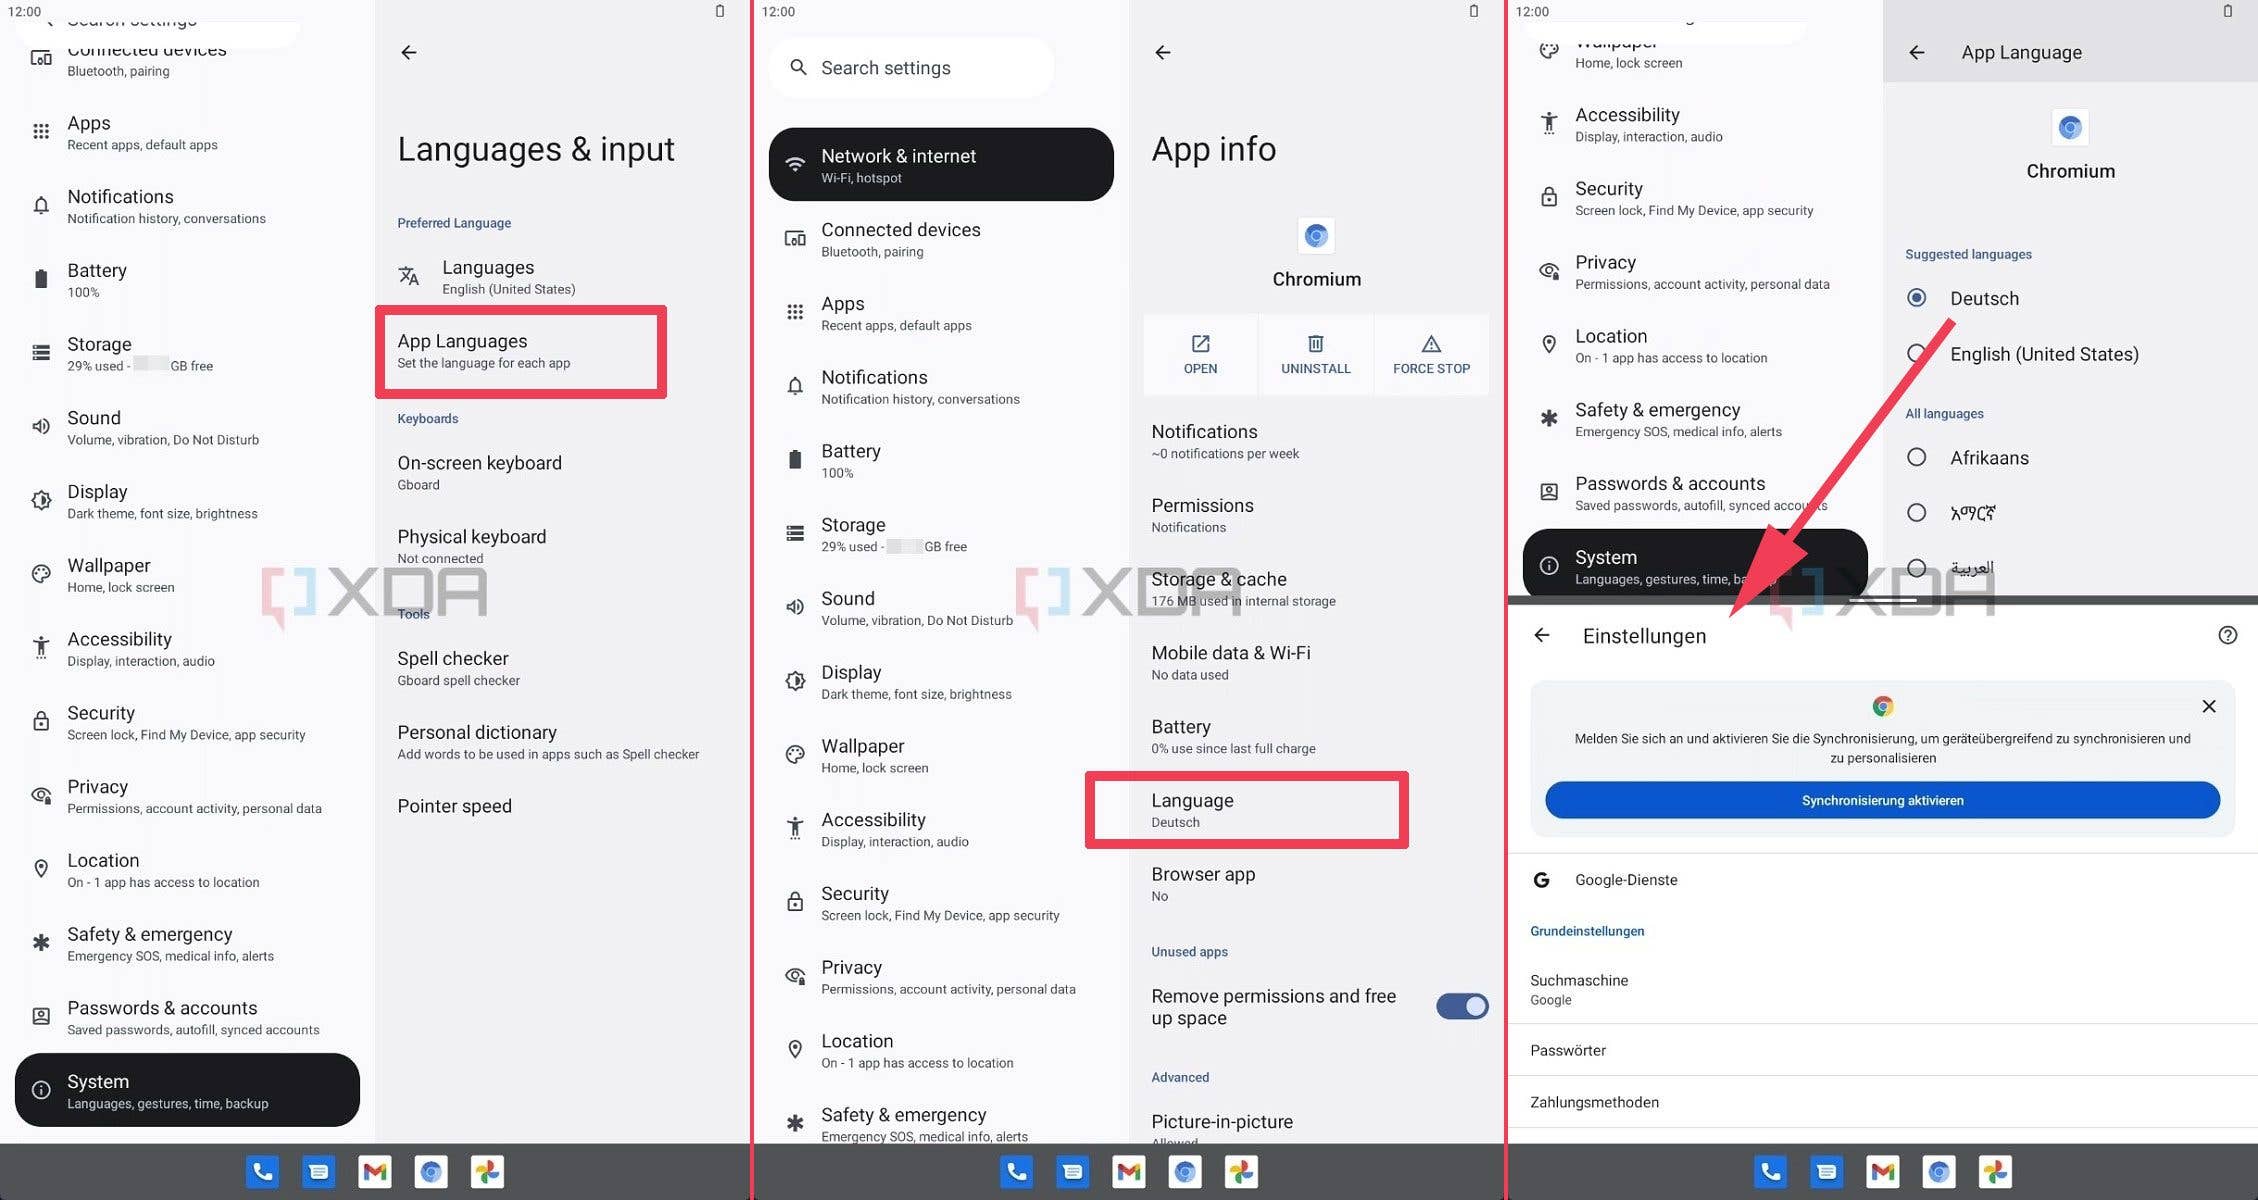
Task: Tap the Chromium app icon on App info
Action: click(x=1316, y=236)
